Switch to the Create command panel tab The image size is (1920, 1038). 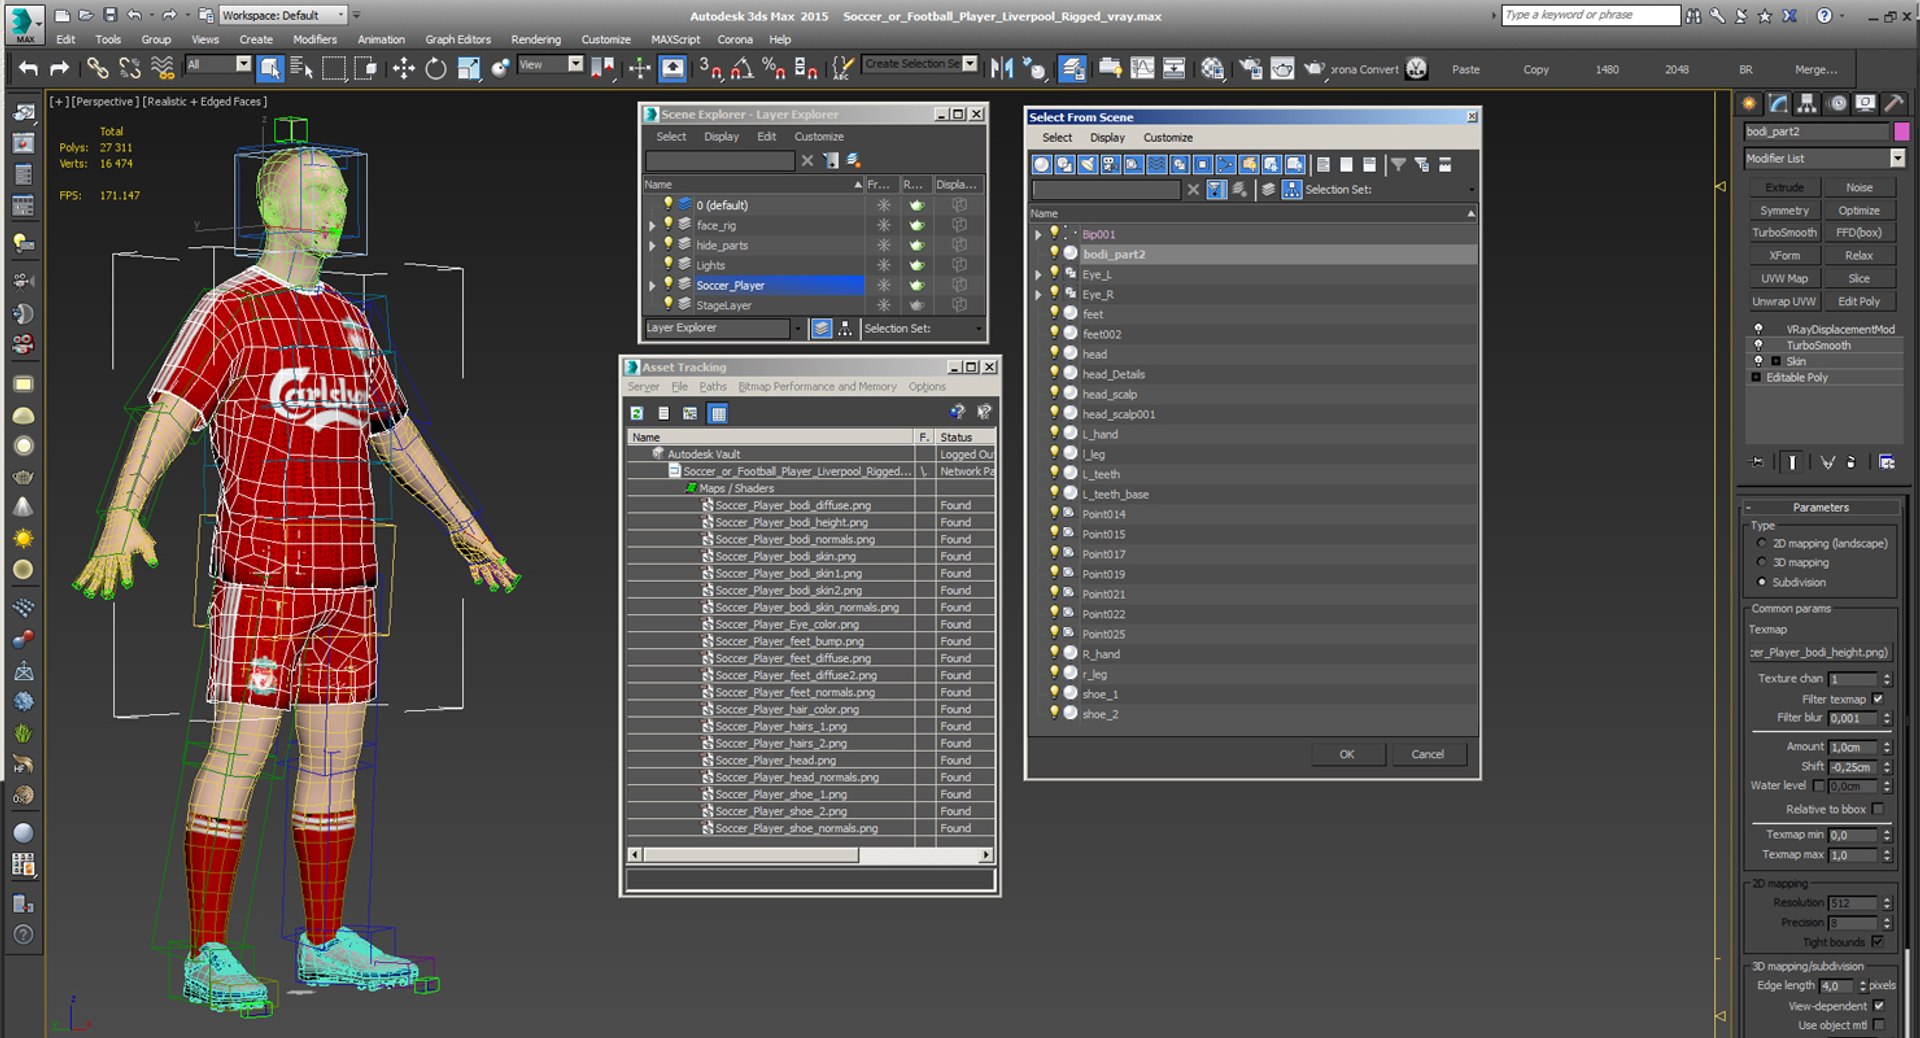click(x=1749, y=103)
